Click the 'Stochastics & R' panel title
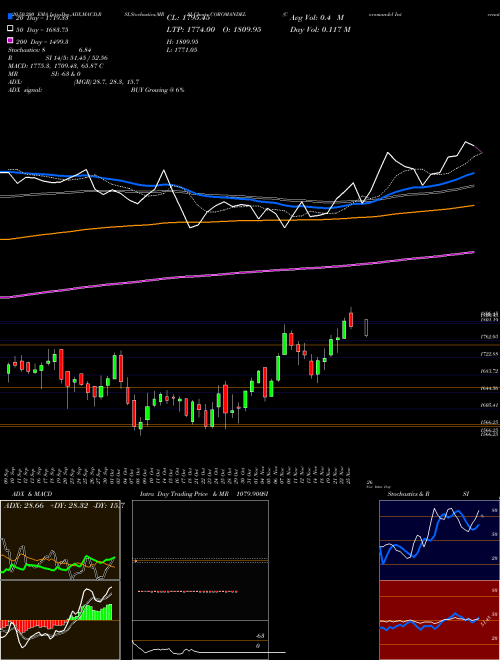Screen dimensions: 500x660 pos(408,494)
